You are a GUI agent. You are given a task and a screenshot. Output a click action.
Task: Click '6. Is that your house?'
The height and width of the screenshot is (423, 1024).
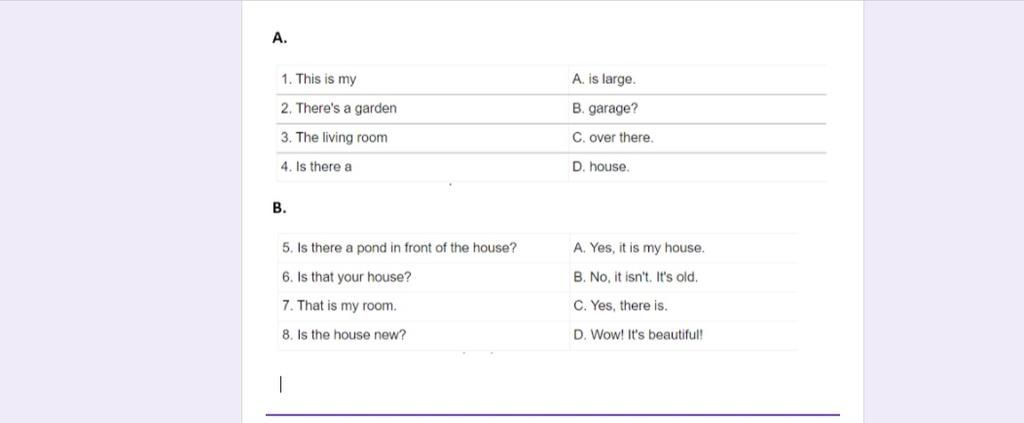[x=347, y=277]
